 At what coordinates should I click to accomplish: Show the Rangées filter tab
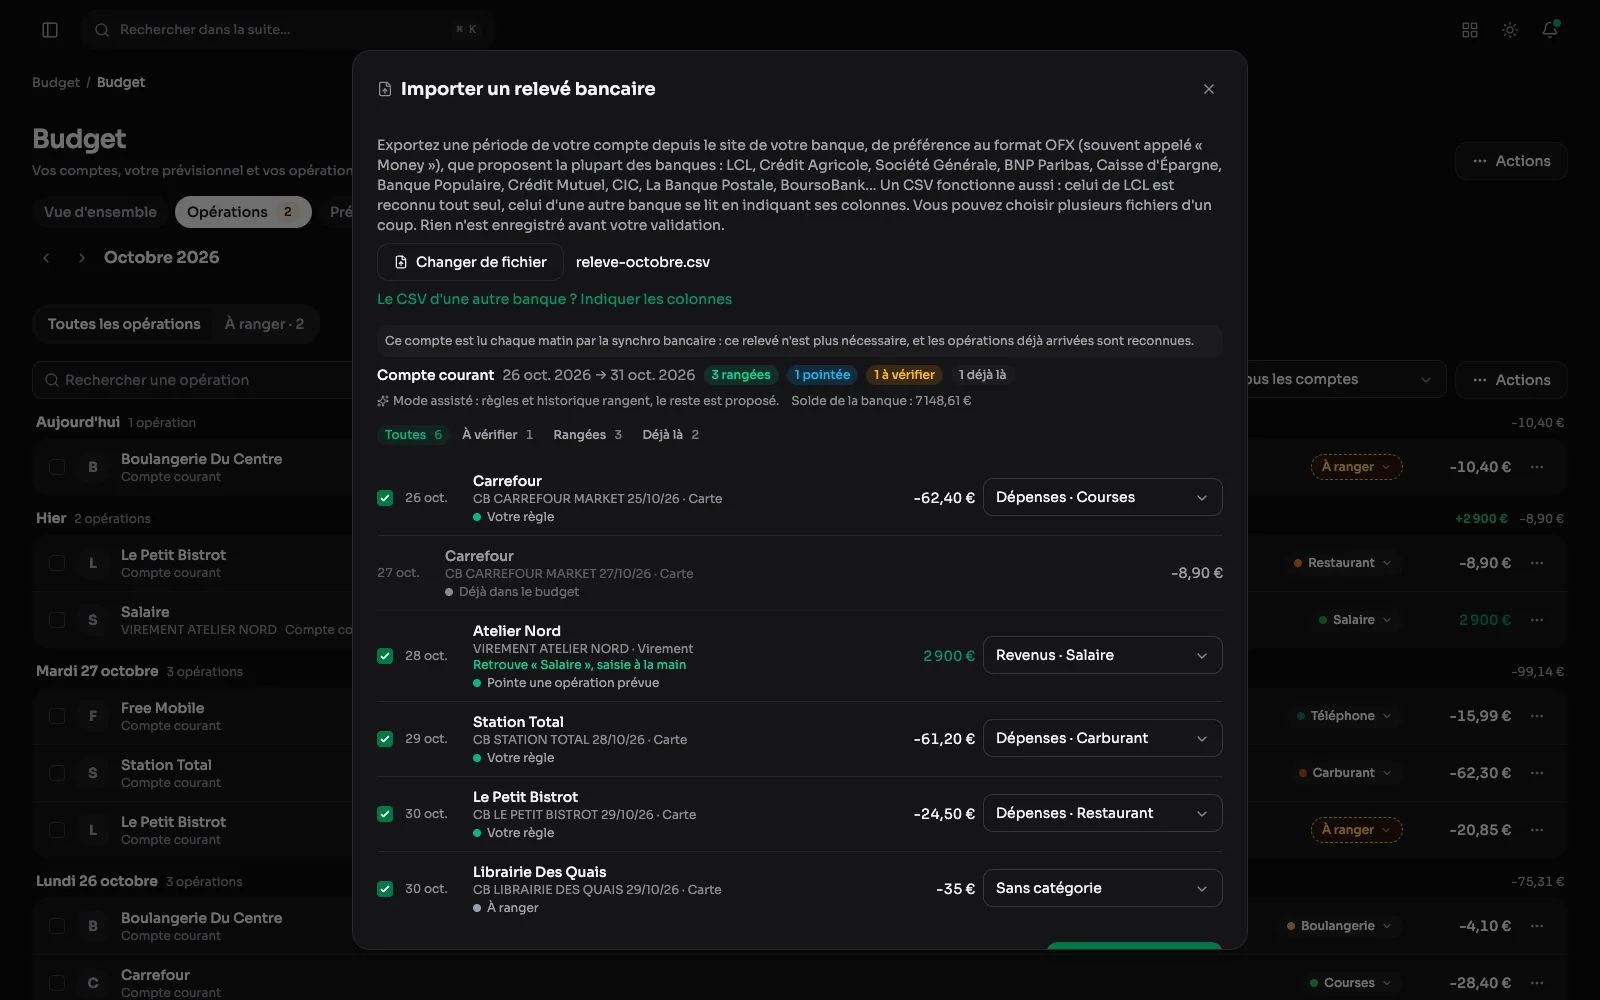point(588,435)
